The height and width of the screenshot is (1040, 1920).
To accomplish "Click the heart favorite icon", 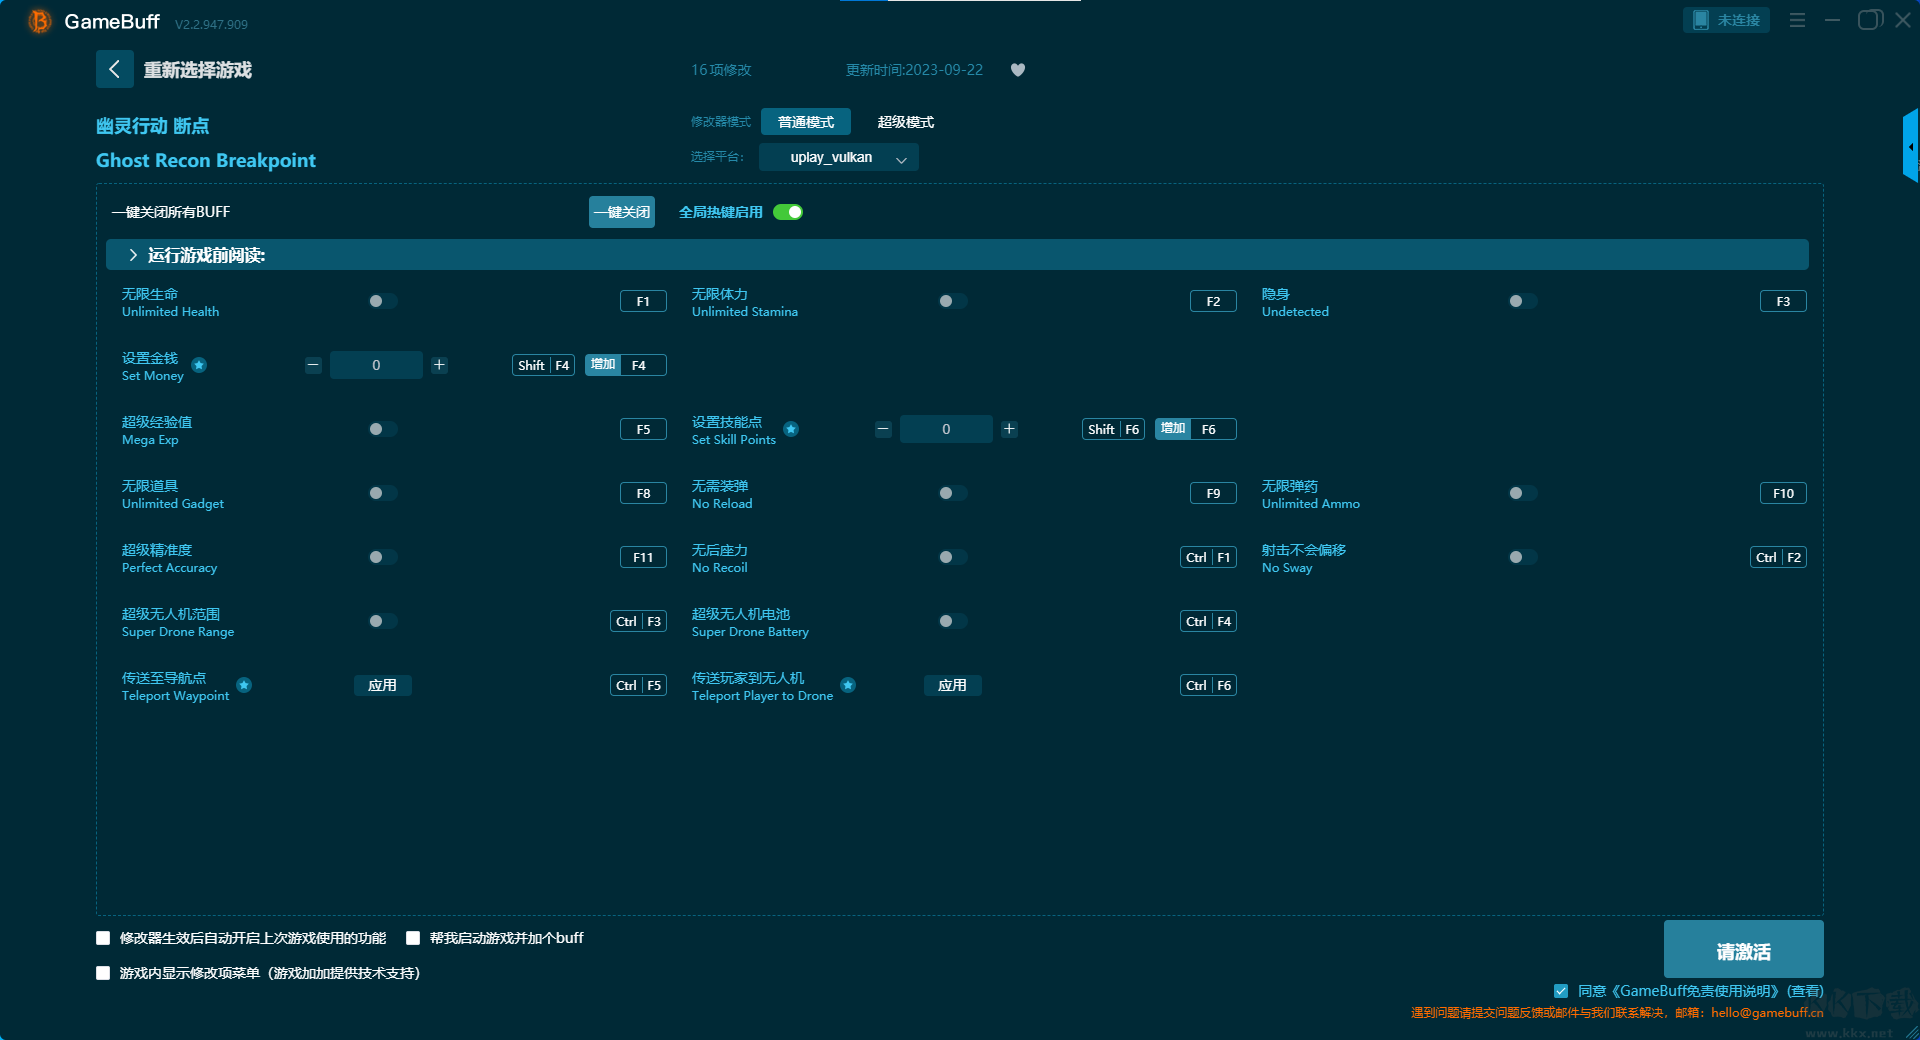I will (x=1018, y=70).
